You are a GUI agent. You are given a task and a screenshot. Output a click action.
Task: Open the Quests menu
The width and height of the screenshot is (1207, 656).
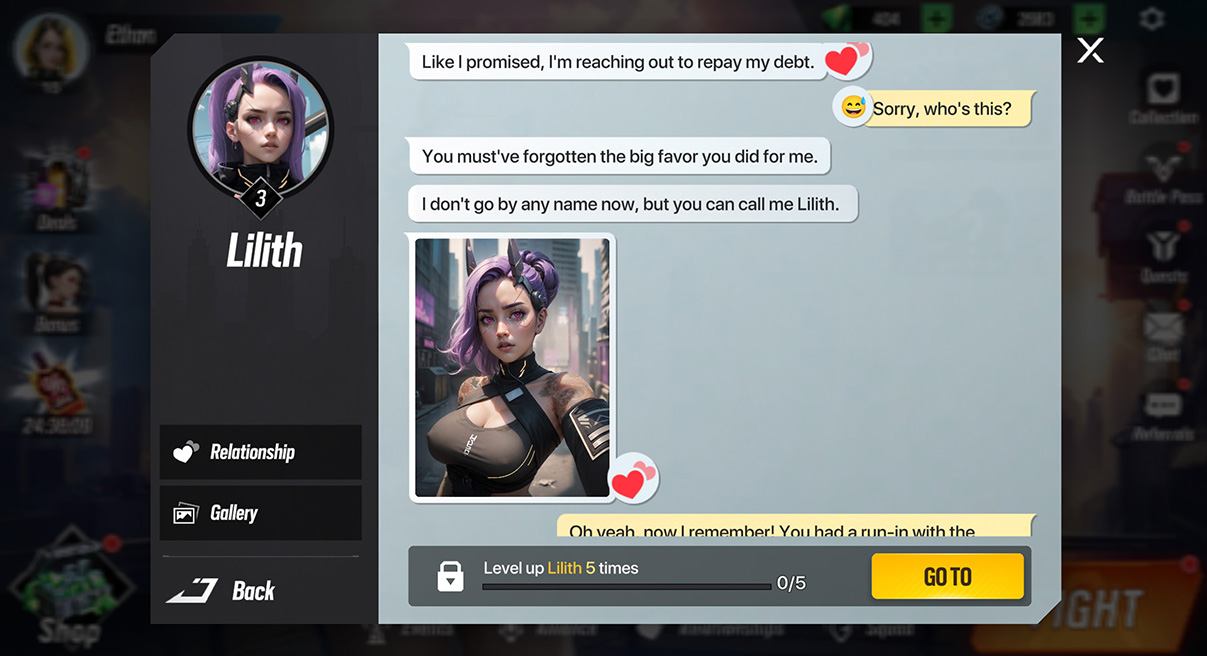[1161, 248]
